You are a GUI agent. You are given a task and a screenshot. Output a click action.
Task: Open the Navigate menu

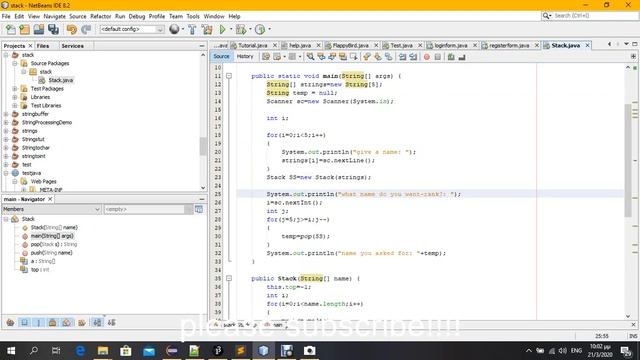54,16
